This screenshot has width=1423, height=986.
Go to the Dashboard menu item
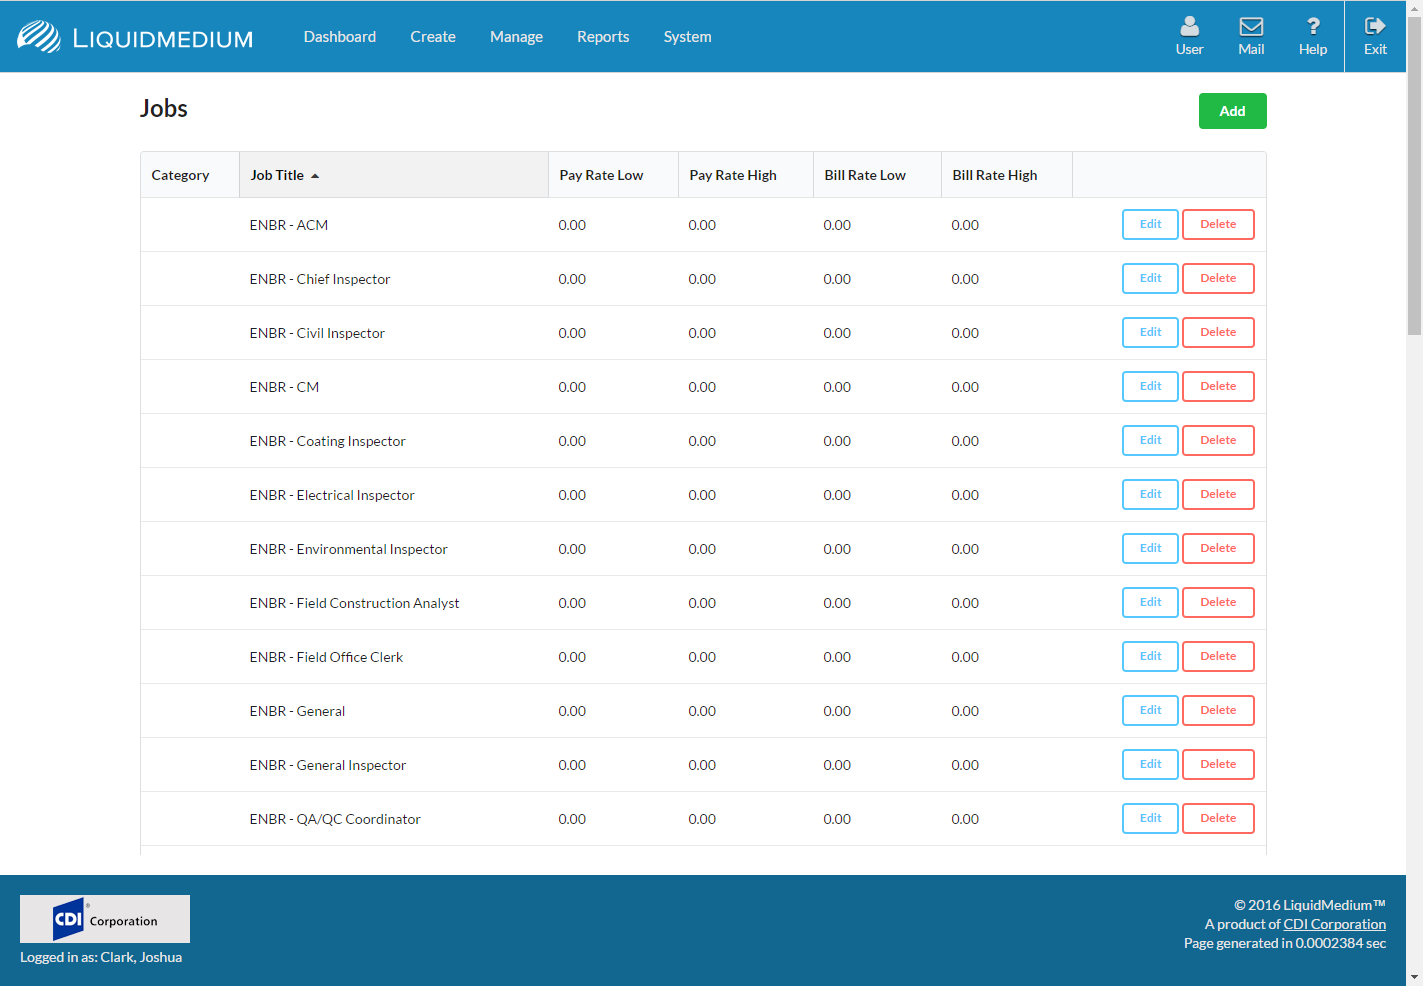pyautogui.click(x=340, y=37)
